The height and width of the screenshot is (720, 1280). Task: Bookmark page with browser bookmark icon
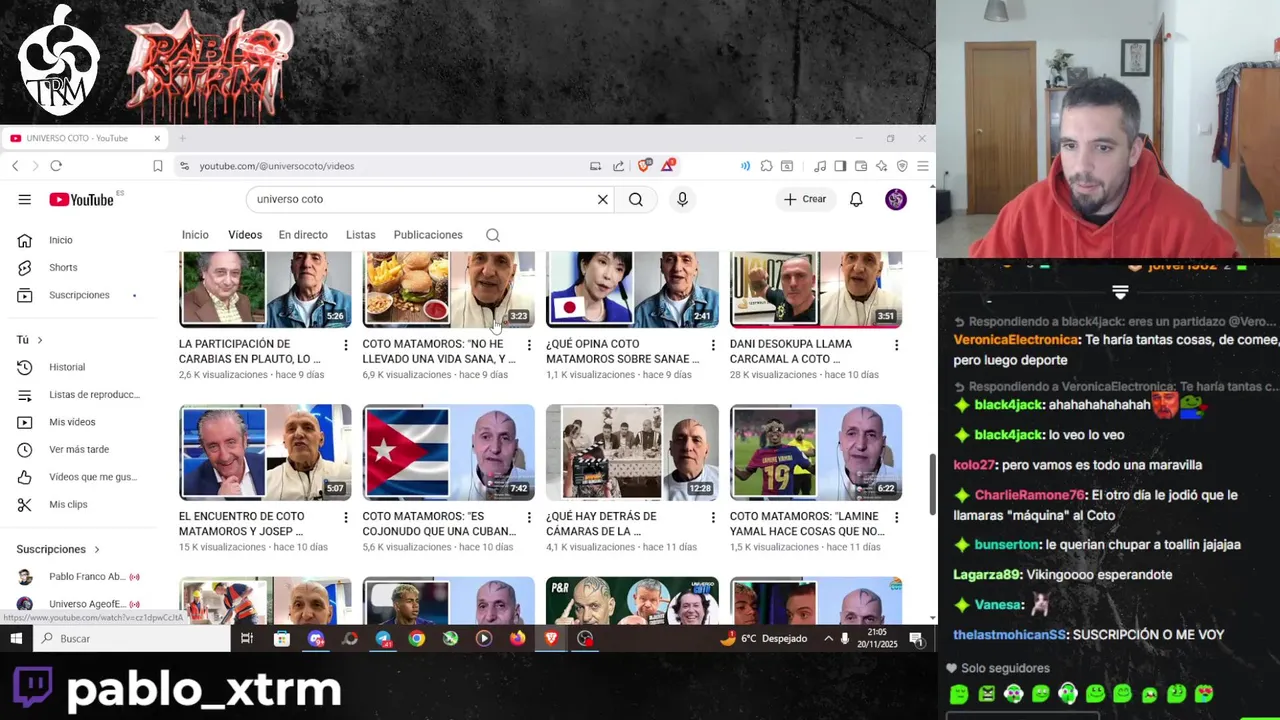point(157,166)
